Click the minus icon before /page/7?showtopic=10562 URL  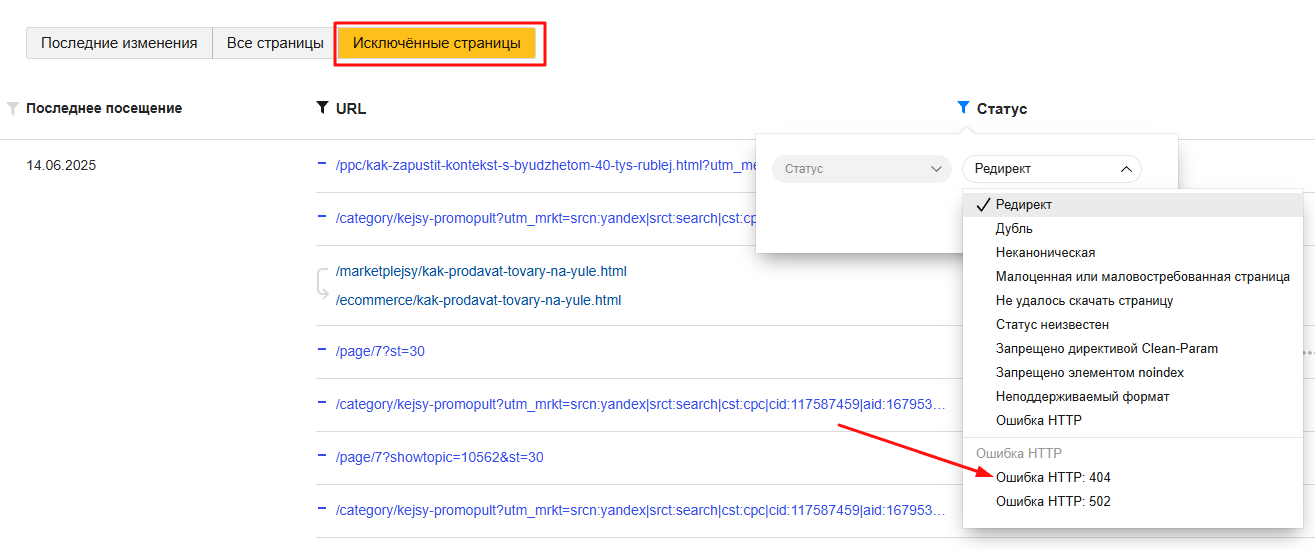[x=322, y=457]
